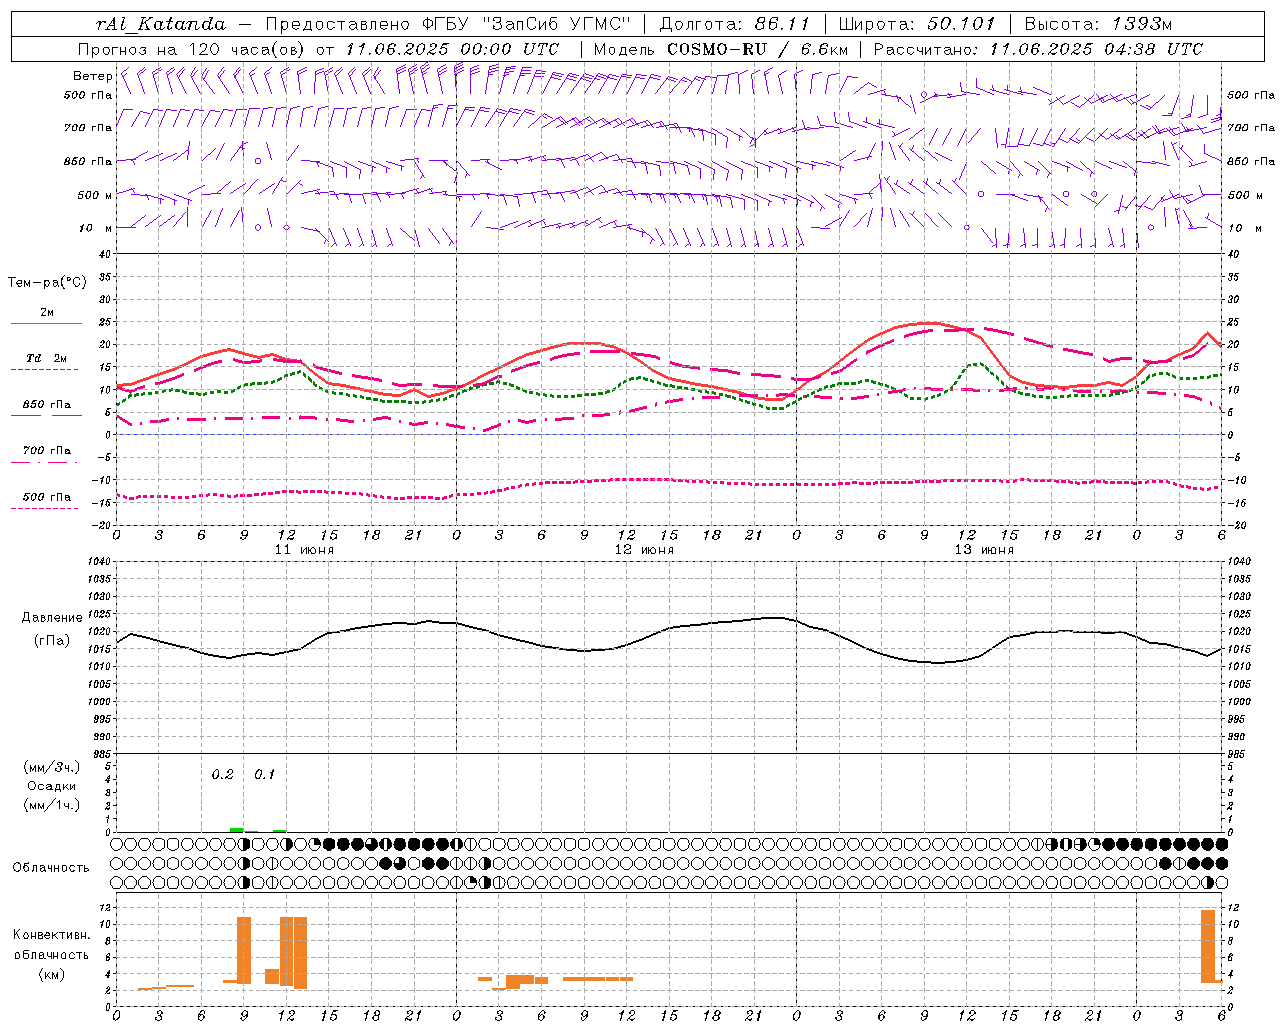This screenshot has height=1024, width=1280.
Task: Click the 0.1 precipitation amount value
Action: (264, 774)
